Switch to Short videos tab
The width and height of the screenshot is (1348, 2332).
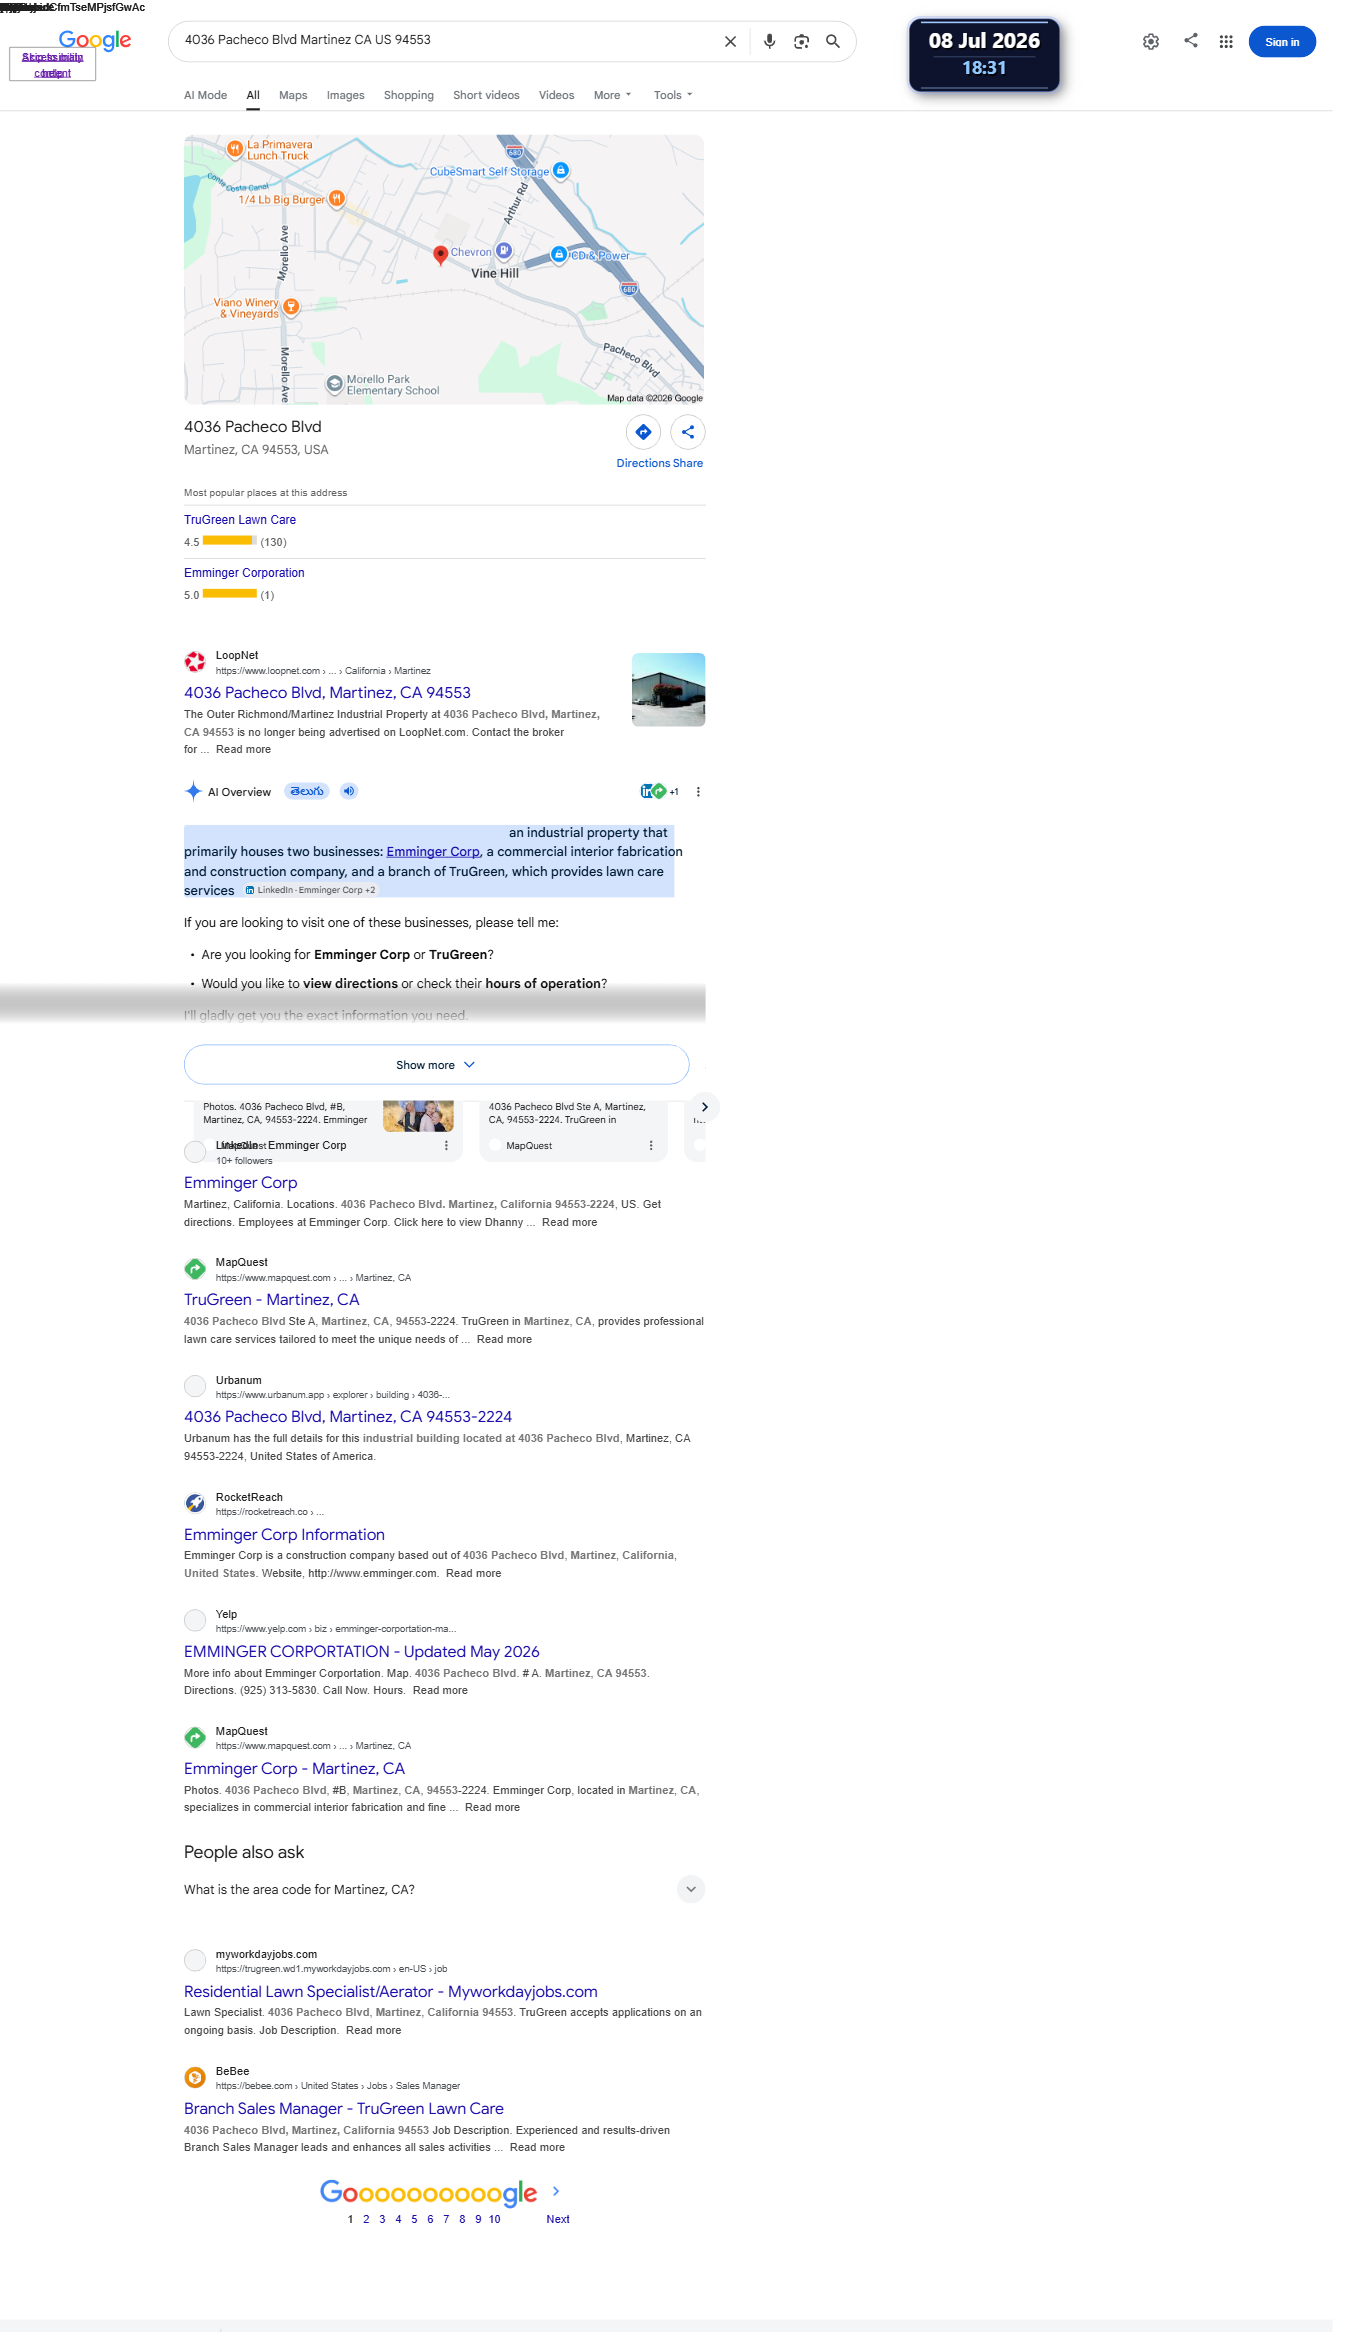(486, 95)
